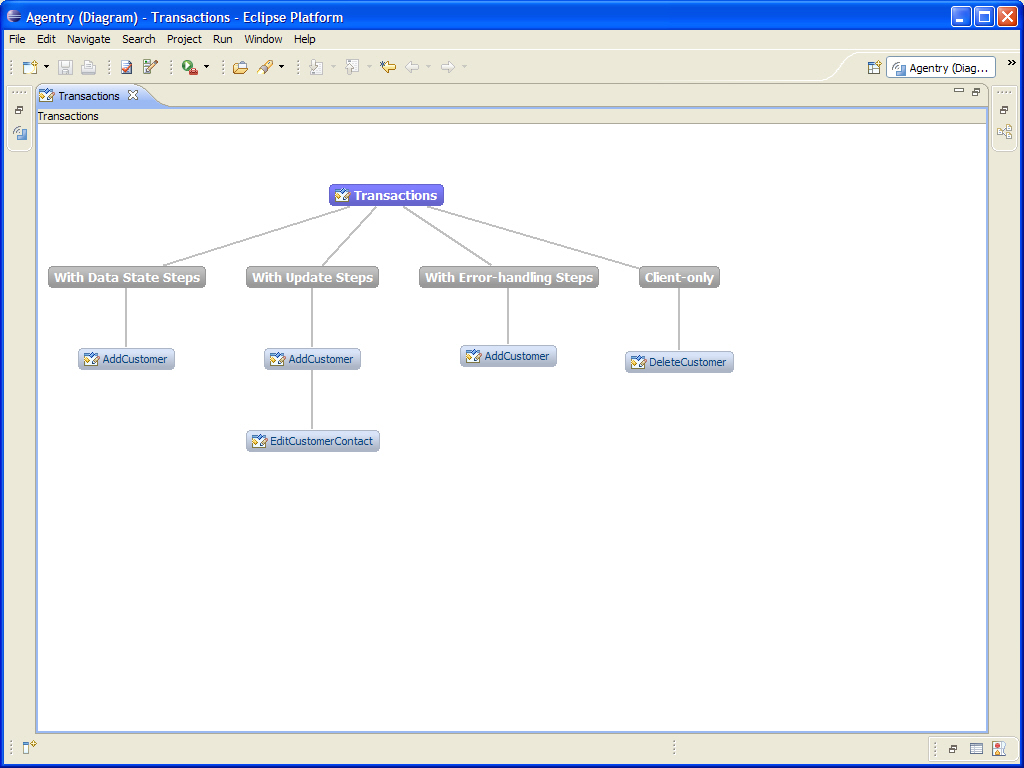Click the flashlight search toolbar icon
Image resolution: width=1024 pixels, height=768 pixels.
(x=264, y=67)
